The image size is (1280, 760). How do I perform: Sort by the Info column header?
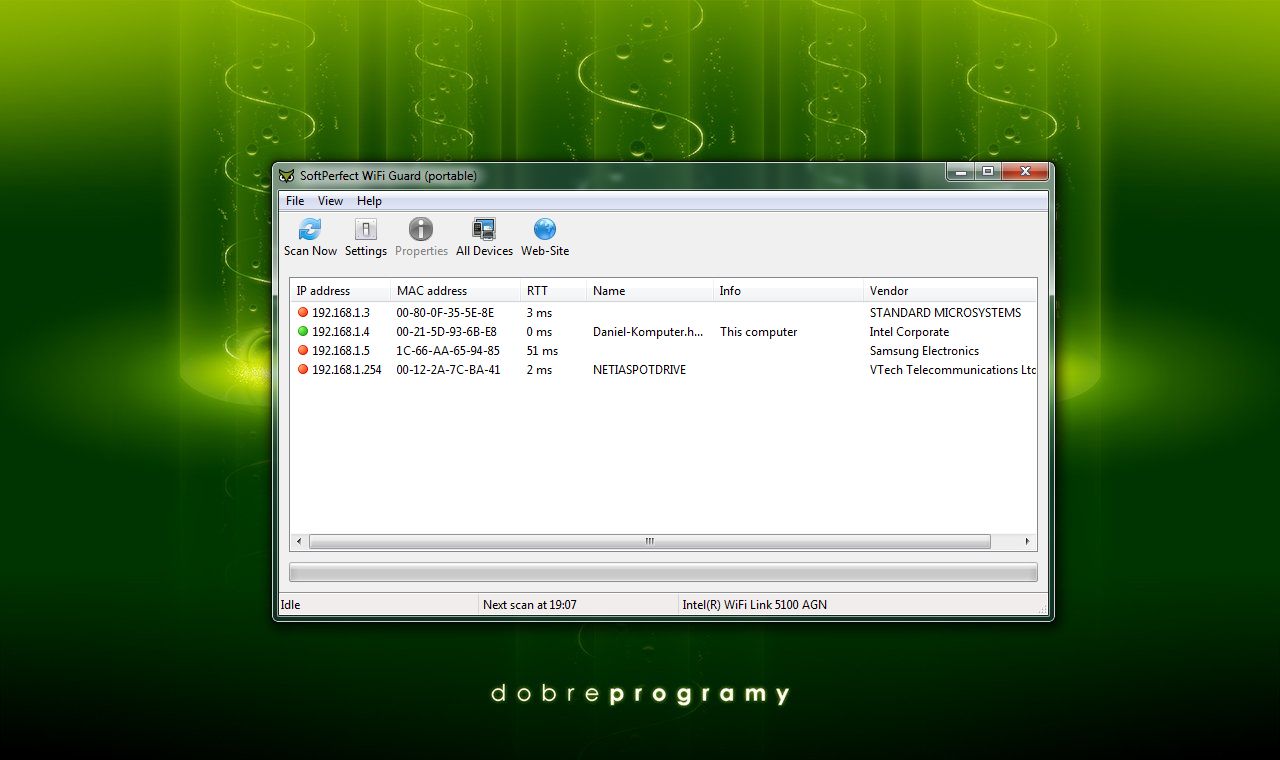[x=788, y=291]
